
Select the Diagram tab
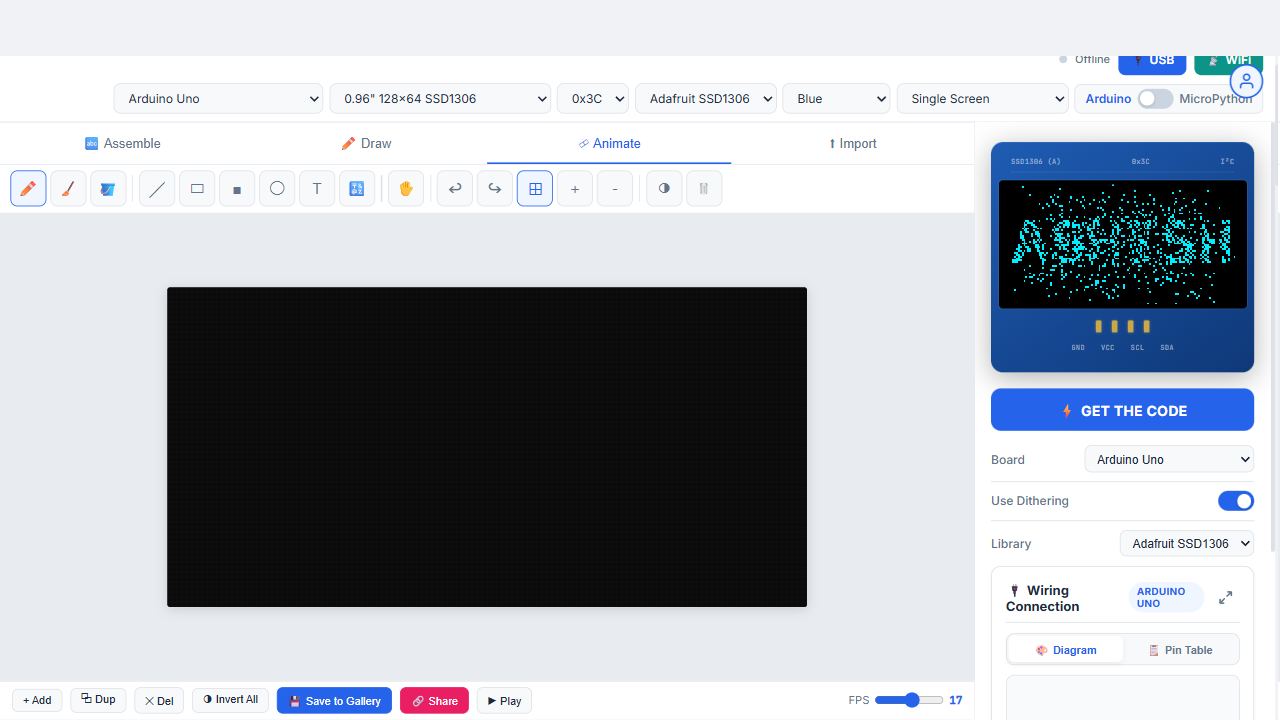click(x=1066, y=650)
